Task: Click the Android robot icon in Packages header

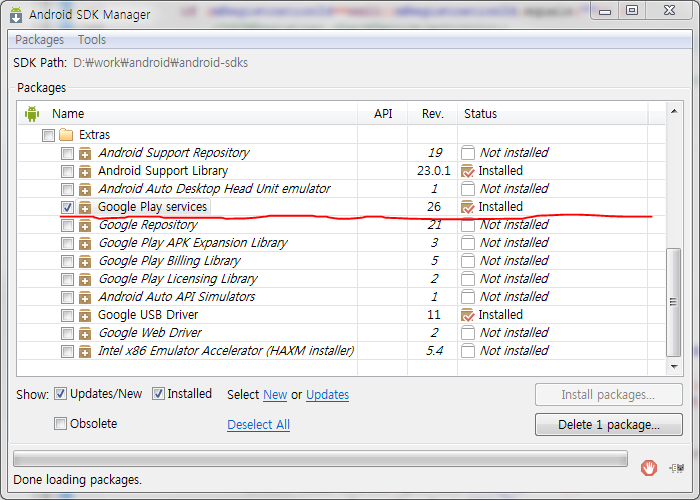Action: pos(32,114)
